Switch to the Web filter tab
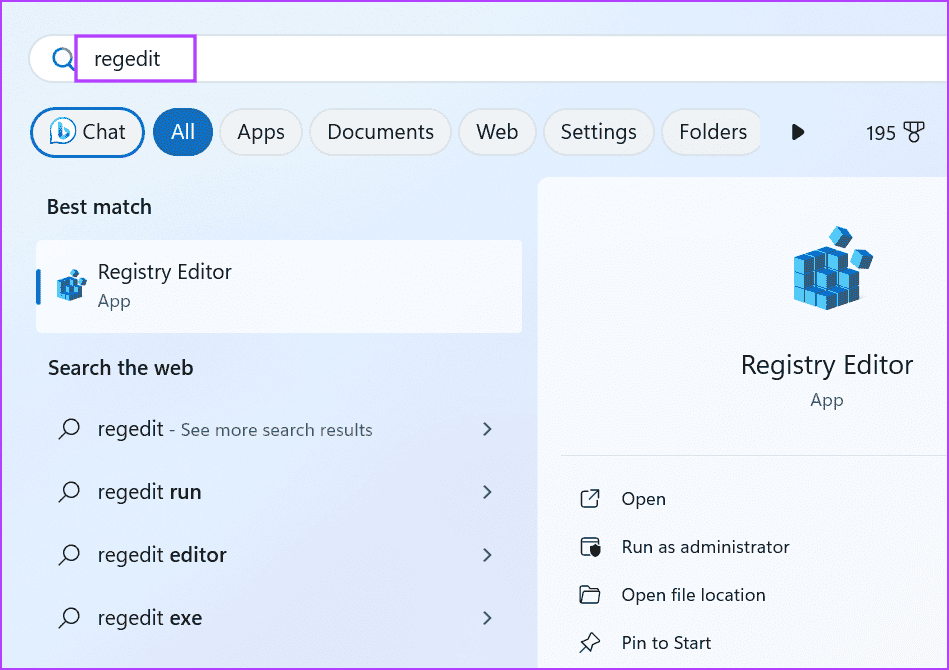The width and height of the screenshot is (949, 670). point(497,132)
